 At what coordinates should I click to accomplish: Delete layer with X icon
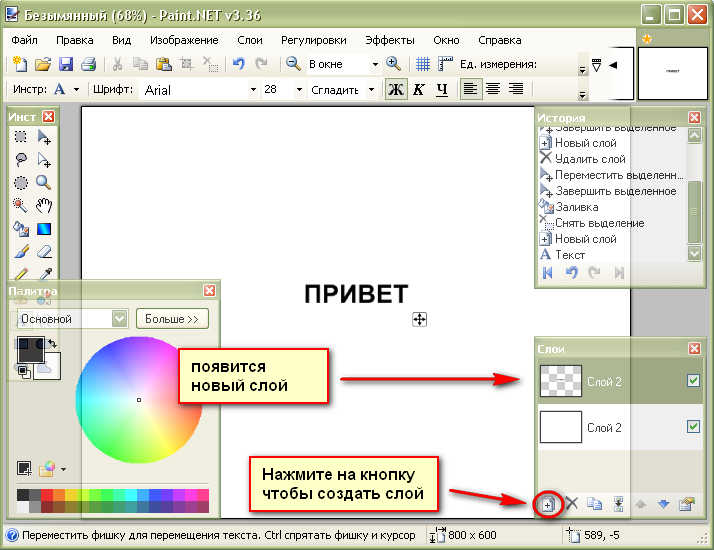(x=572, y=504)
